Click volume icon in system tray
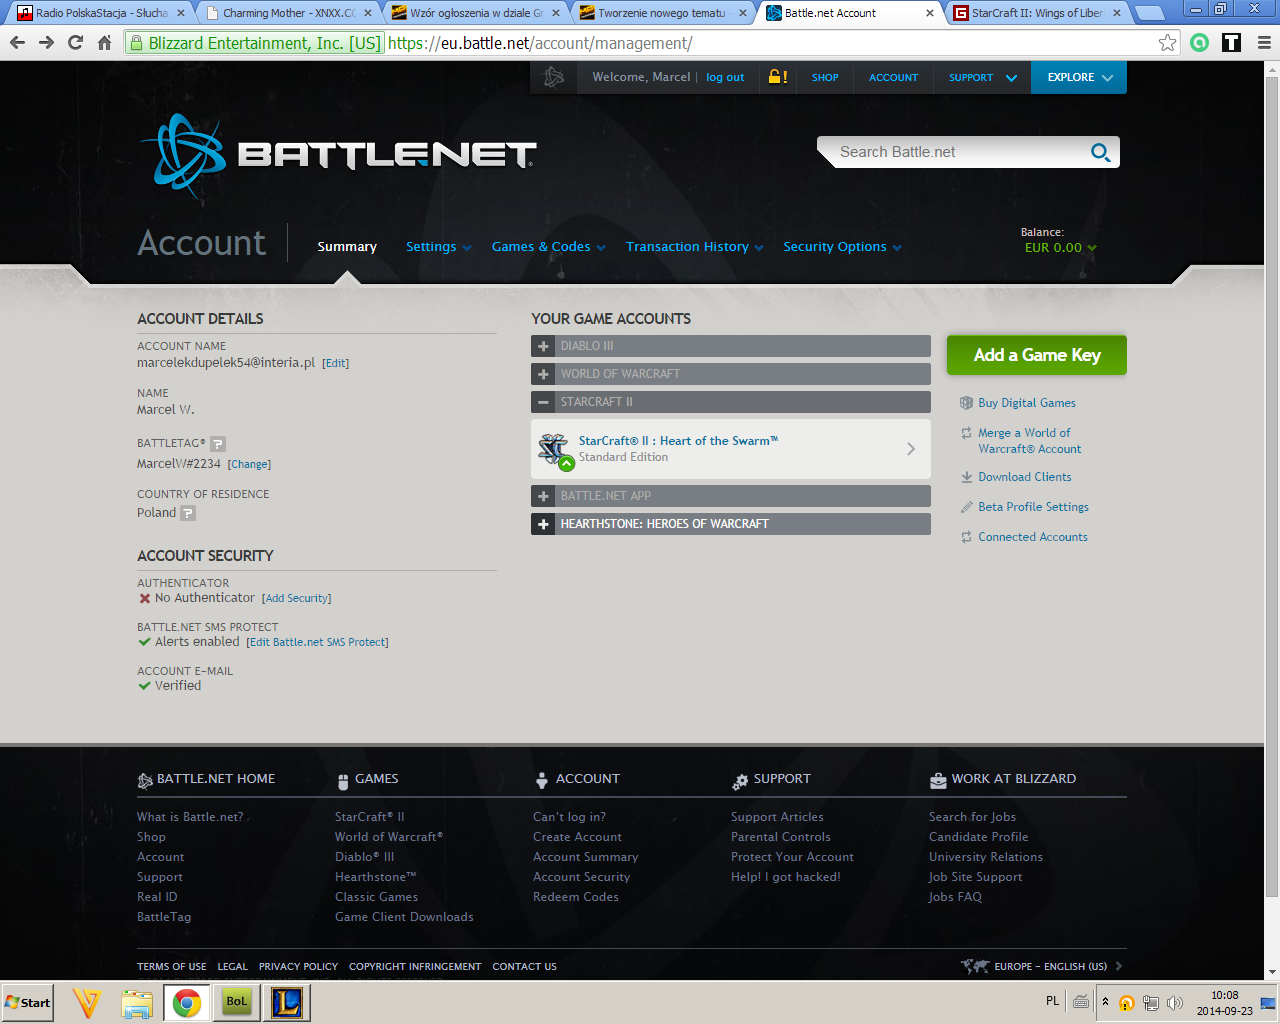The height and width of the screenshot is (1024, 1280). (1175, 1003)
